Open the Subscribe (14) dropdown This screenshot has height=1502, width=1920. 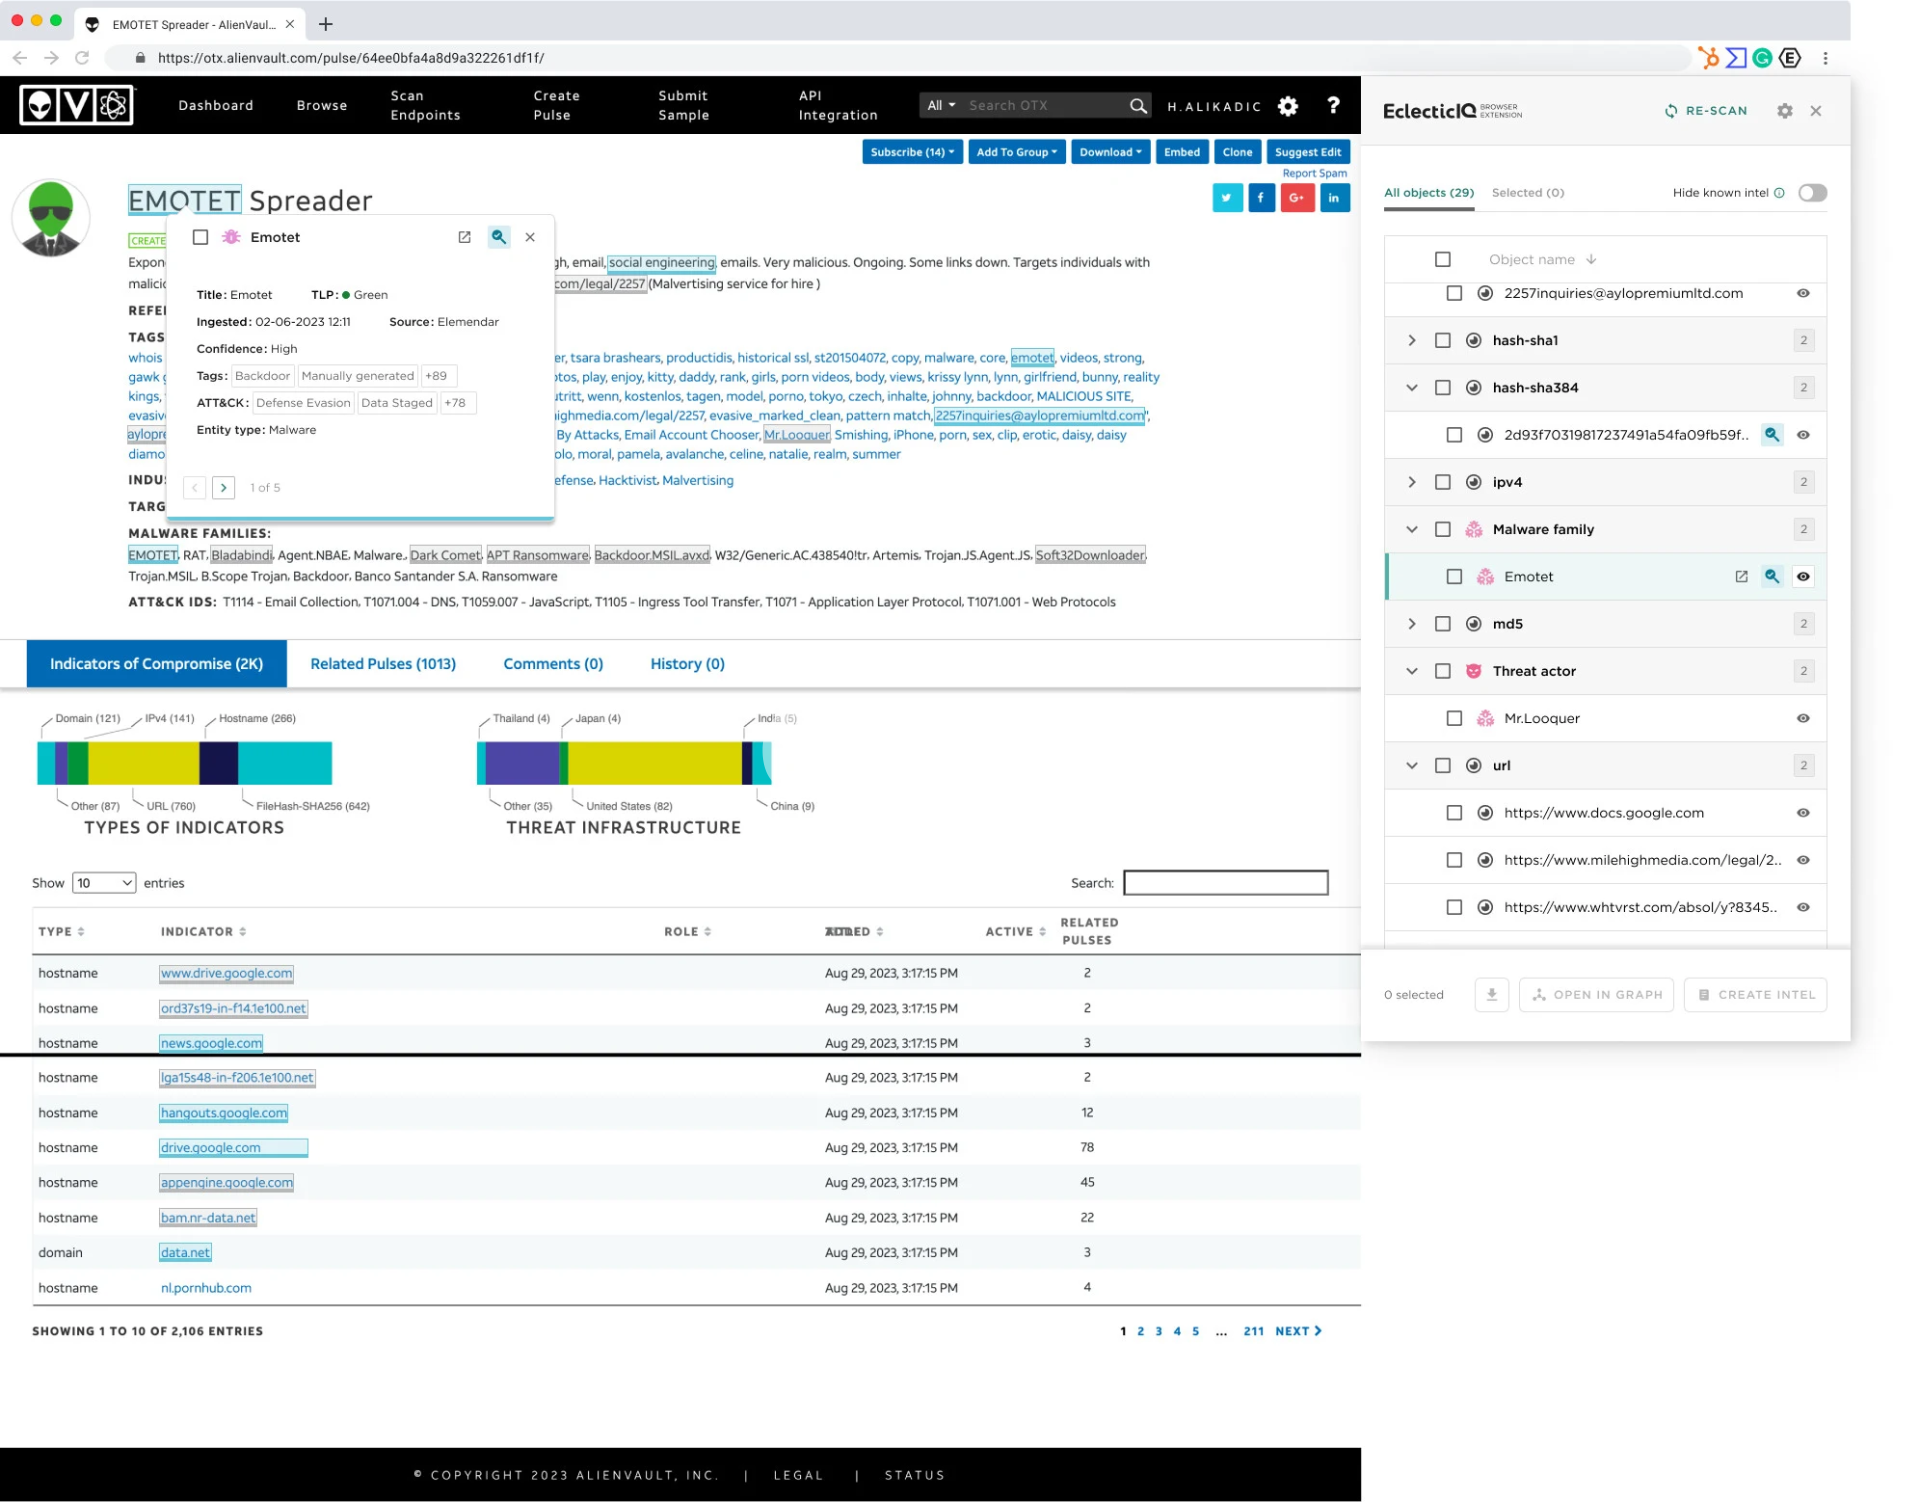(911, 152)
